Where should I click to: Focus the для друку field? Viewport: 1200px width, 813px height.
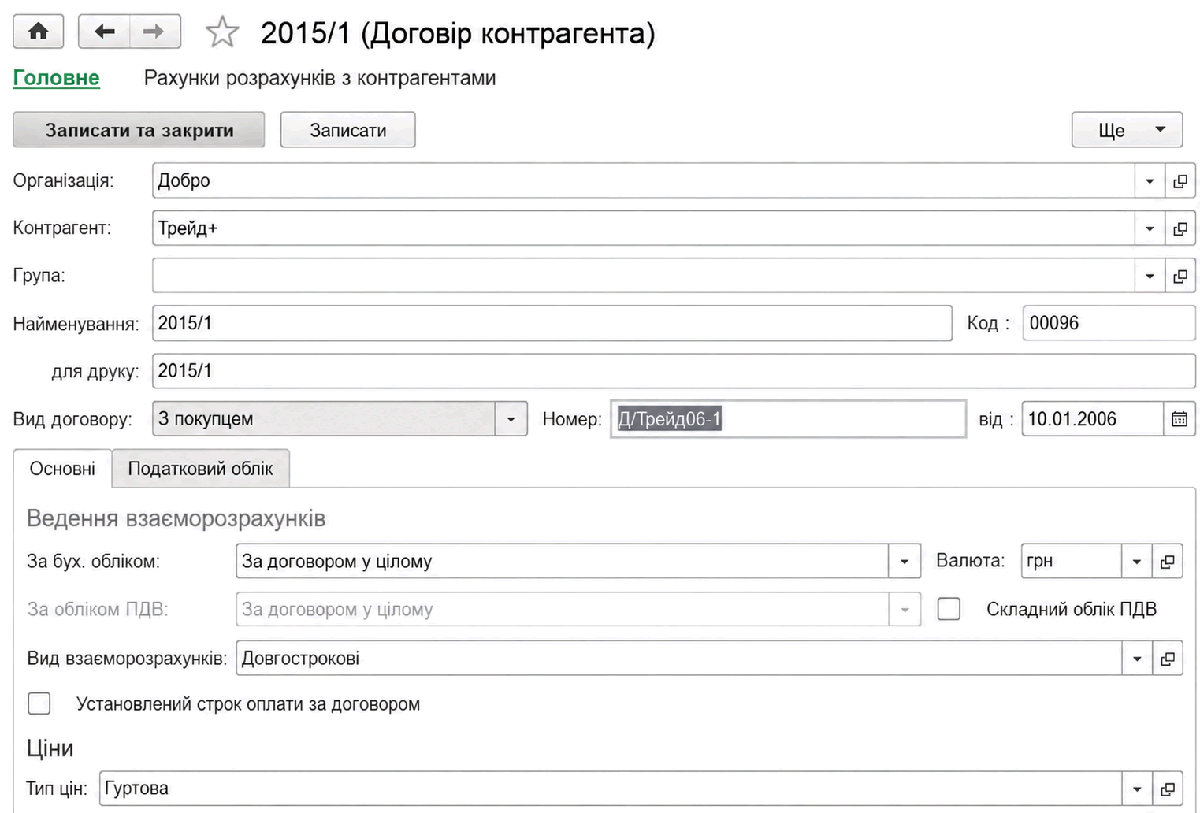(x=673, y=371)
